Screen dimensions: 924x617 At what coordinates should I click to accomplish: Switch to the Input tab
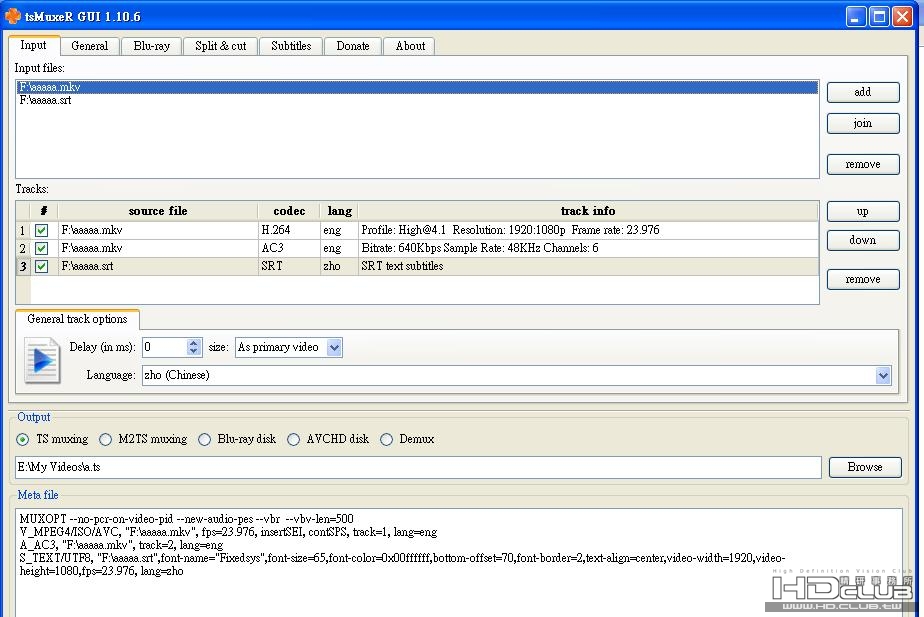tap(34, 45)
